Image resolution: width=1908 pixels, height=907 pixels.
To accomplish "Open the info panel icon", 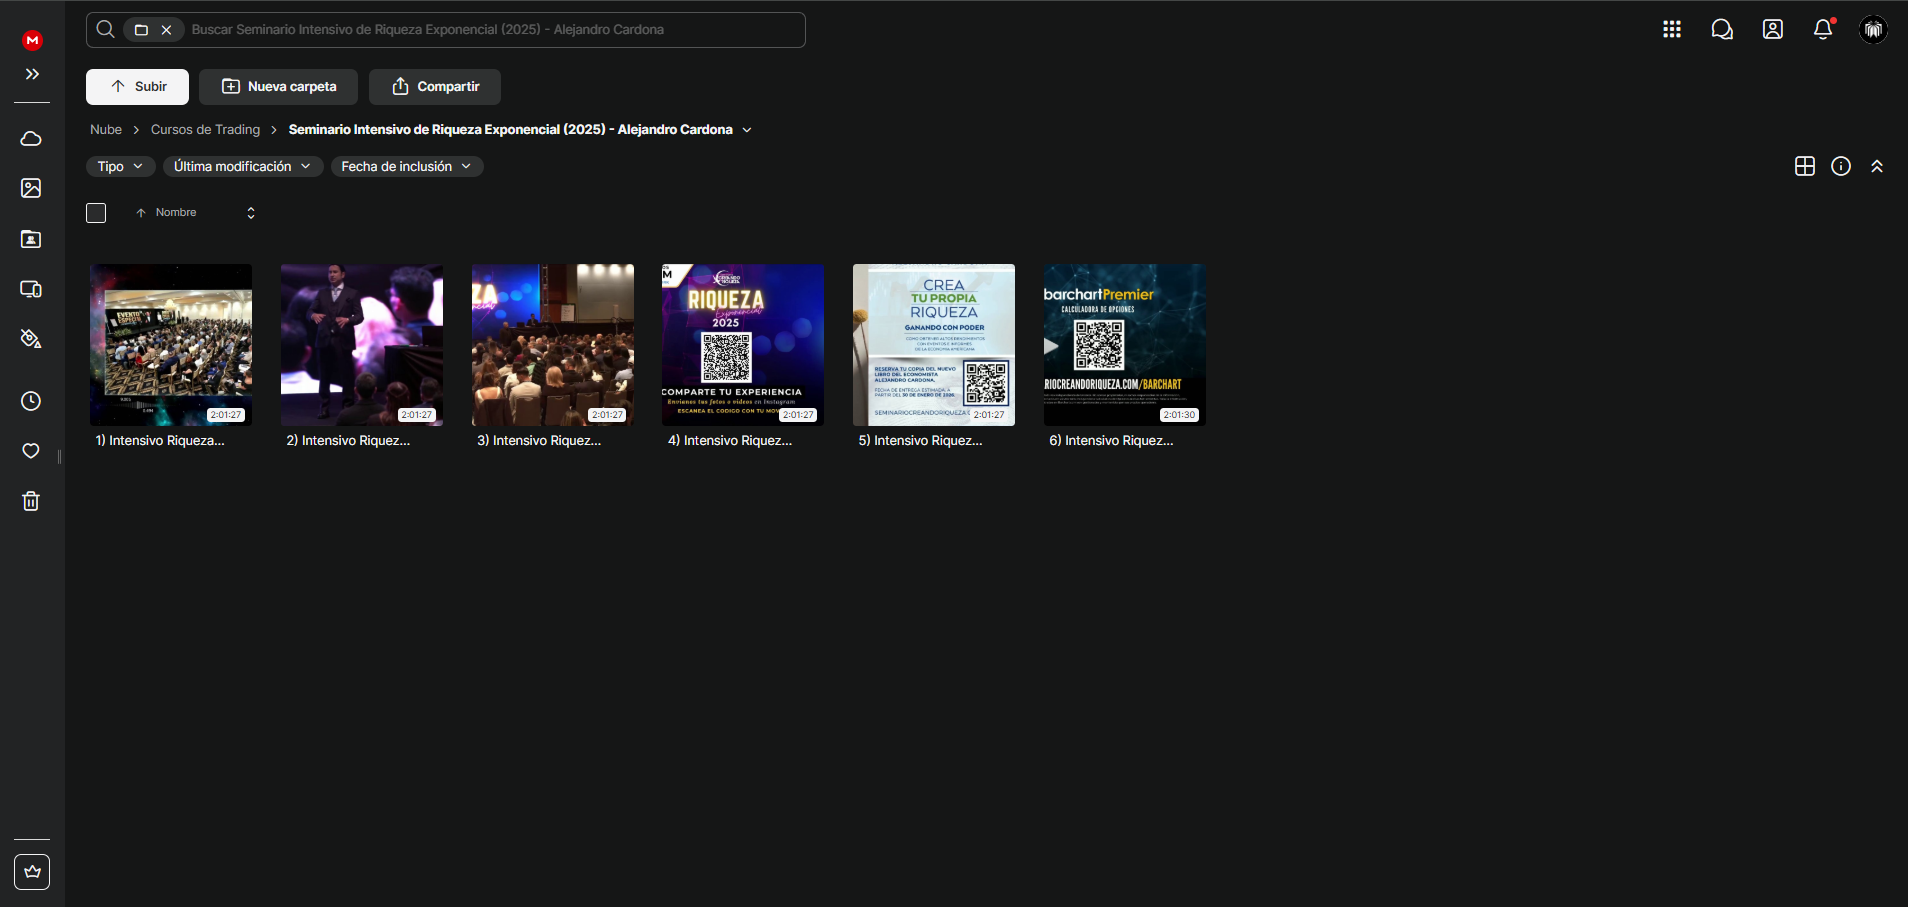I will (1841, 167).
